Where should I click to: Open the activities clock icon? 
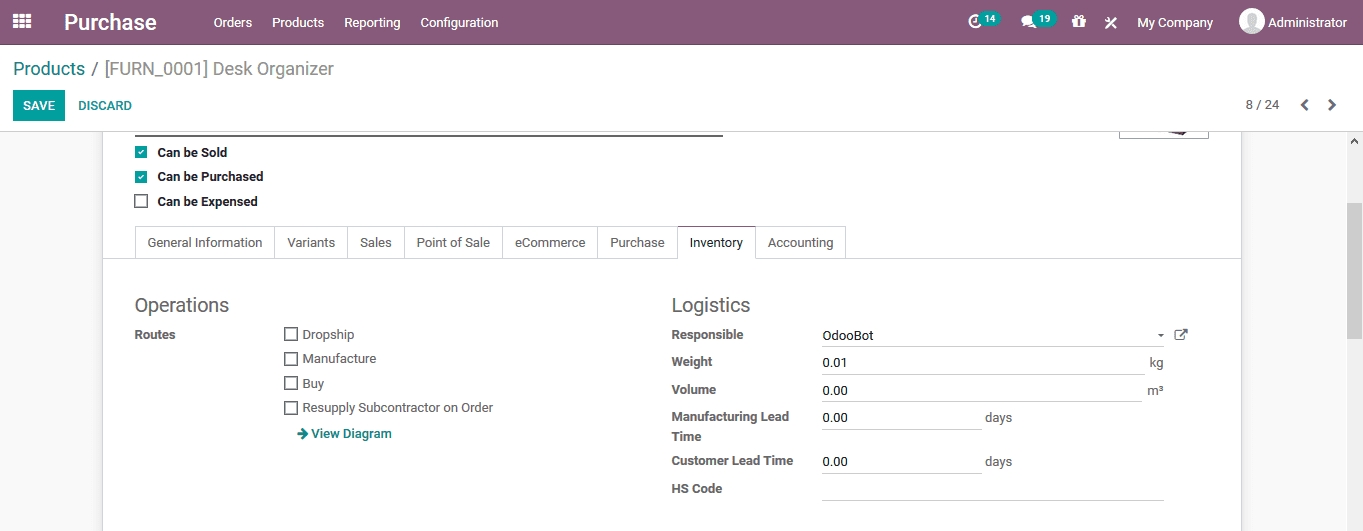[x=975, y=22]
